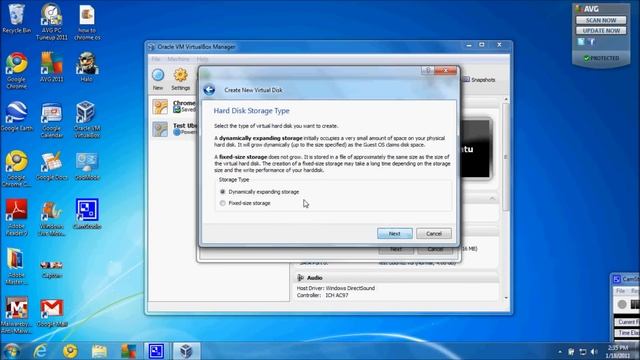640x360 pixels.
Task: Open the Capture desktop icon
Action: pyautogui.click(x=51, y=268)
